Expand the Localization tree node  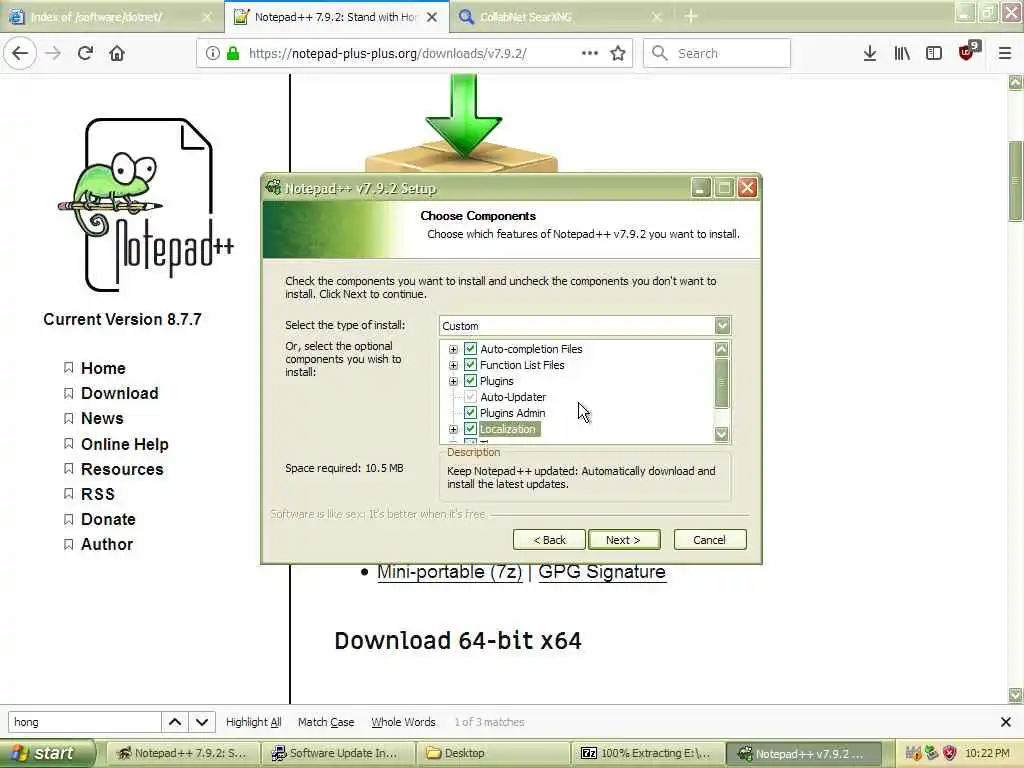pos(453,430)
